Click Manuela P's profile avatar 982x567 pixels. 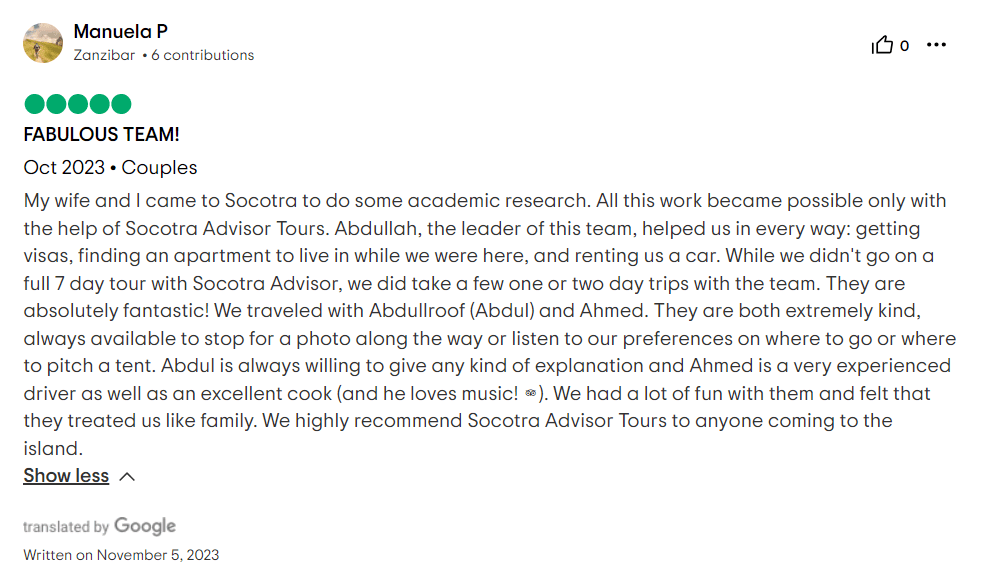[x=43, y=43]
